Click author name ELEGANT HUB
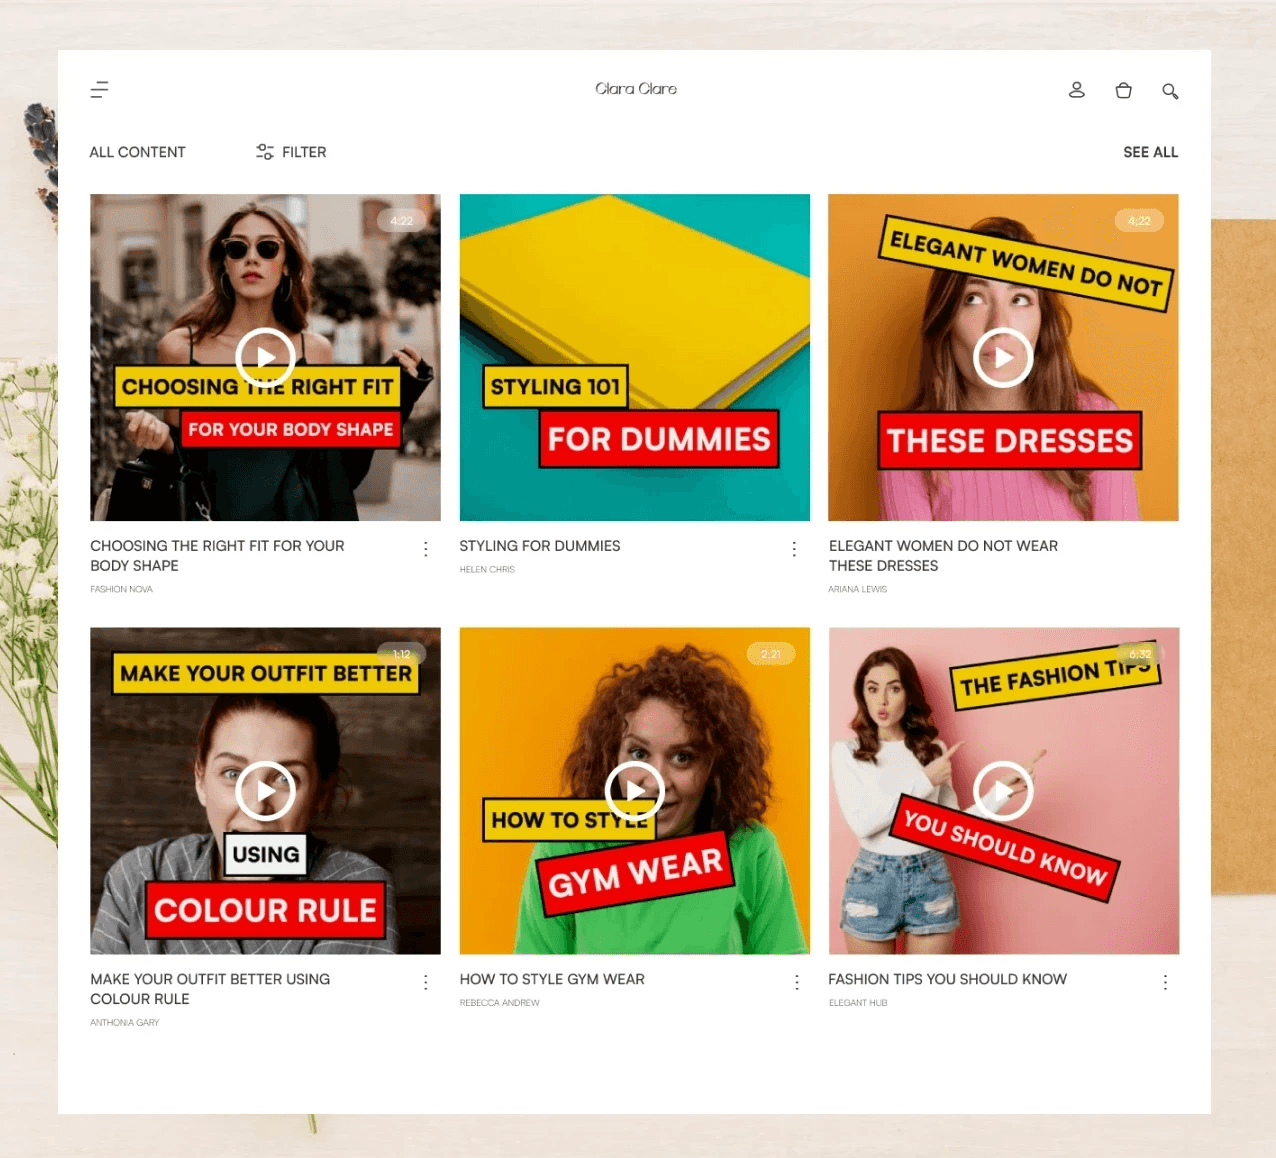 click(857, 1002)
